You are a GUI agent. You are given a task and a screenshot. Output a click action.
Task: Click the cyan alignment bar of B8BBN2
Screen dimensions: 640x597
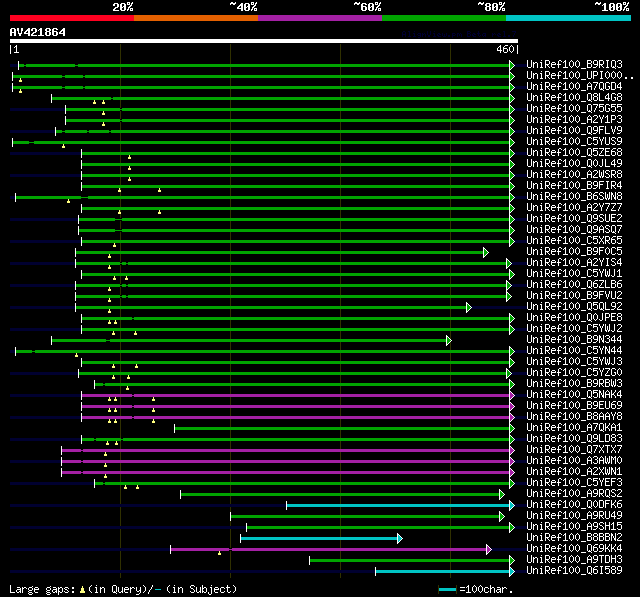coord(319,539)
